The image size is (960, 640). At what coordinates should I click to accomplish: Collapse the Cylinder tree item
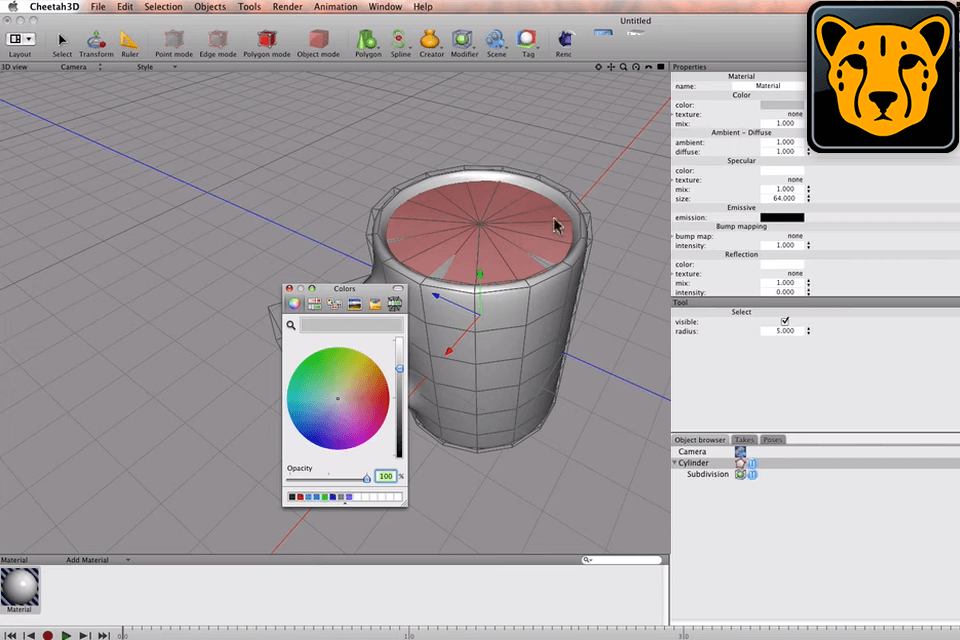coord(675,463)
